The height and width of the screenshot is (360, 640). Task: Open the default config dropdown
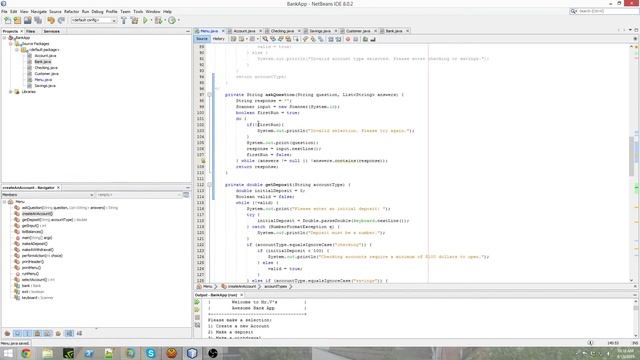[94, 20]
